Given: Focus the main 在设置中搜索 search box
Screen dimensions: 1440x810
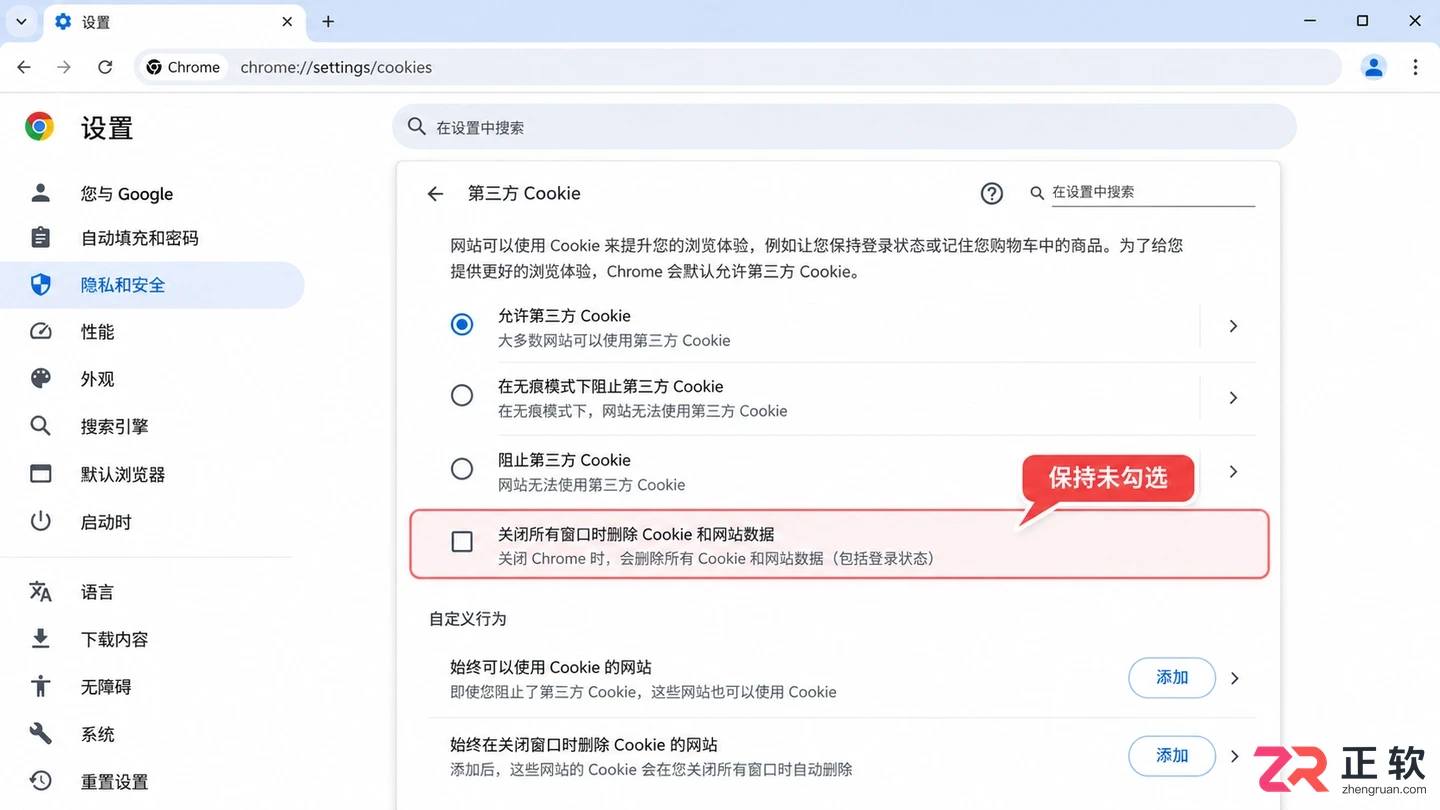Looking at the screenshot, I should pyautogui.click(x=844, y=127).
